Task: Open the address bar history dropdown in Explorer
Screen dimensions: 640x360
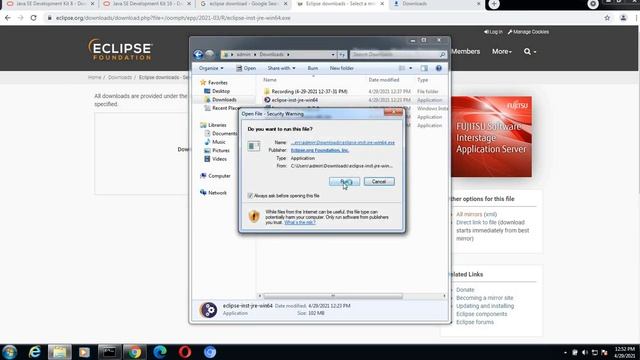Action: pos(333,54)
